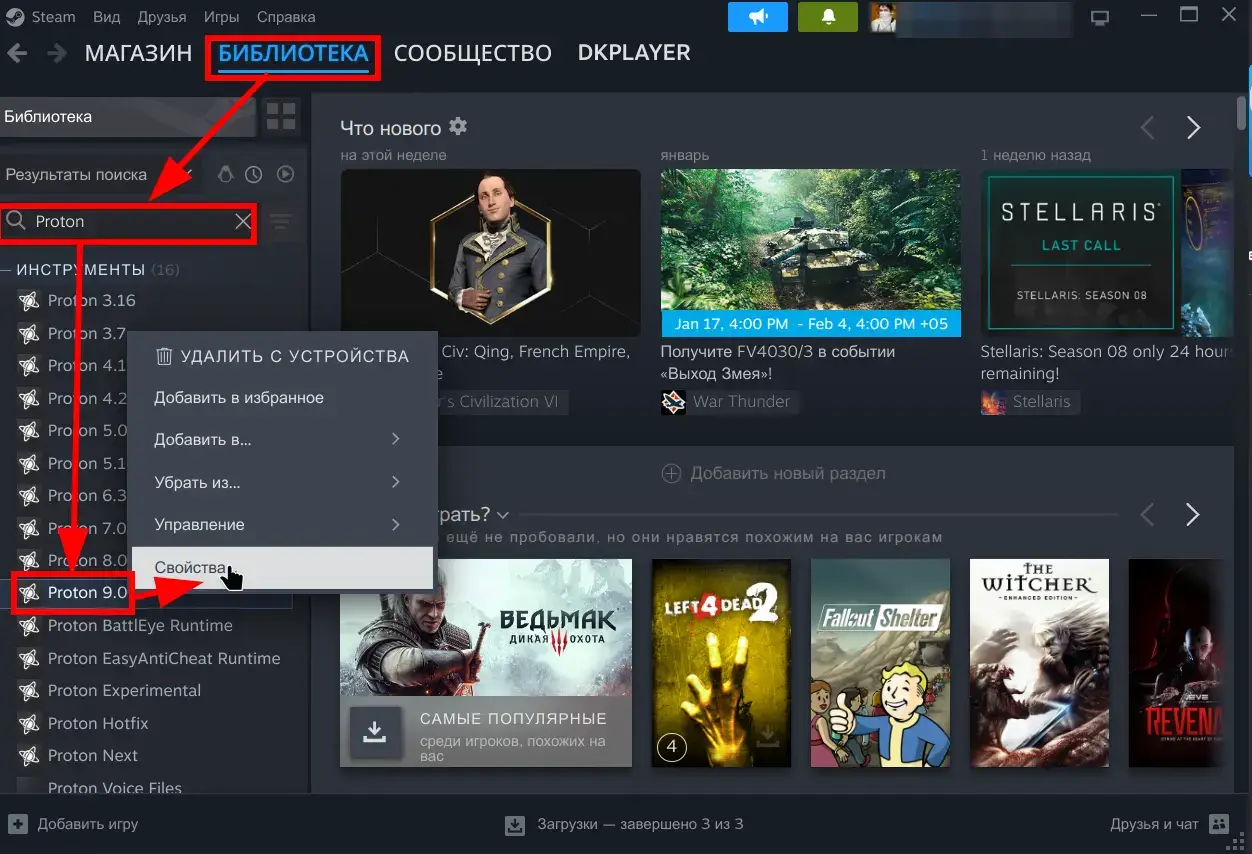The width and height of the screenshot is (1252, 854).
Task: Toggle the Linux penguin compatibility filter
Action: pos(225,174)
